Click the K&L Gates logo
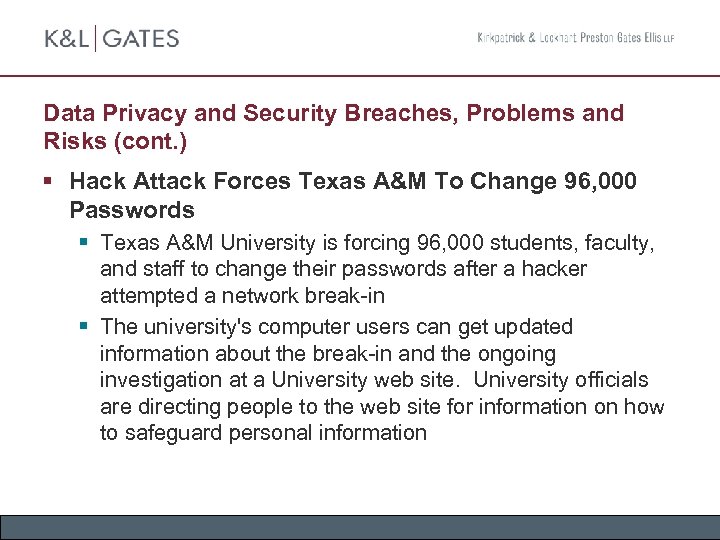The image size is (720, 540). coord(111,39)
